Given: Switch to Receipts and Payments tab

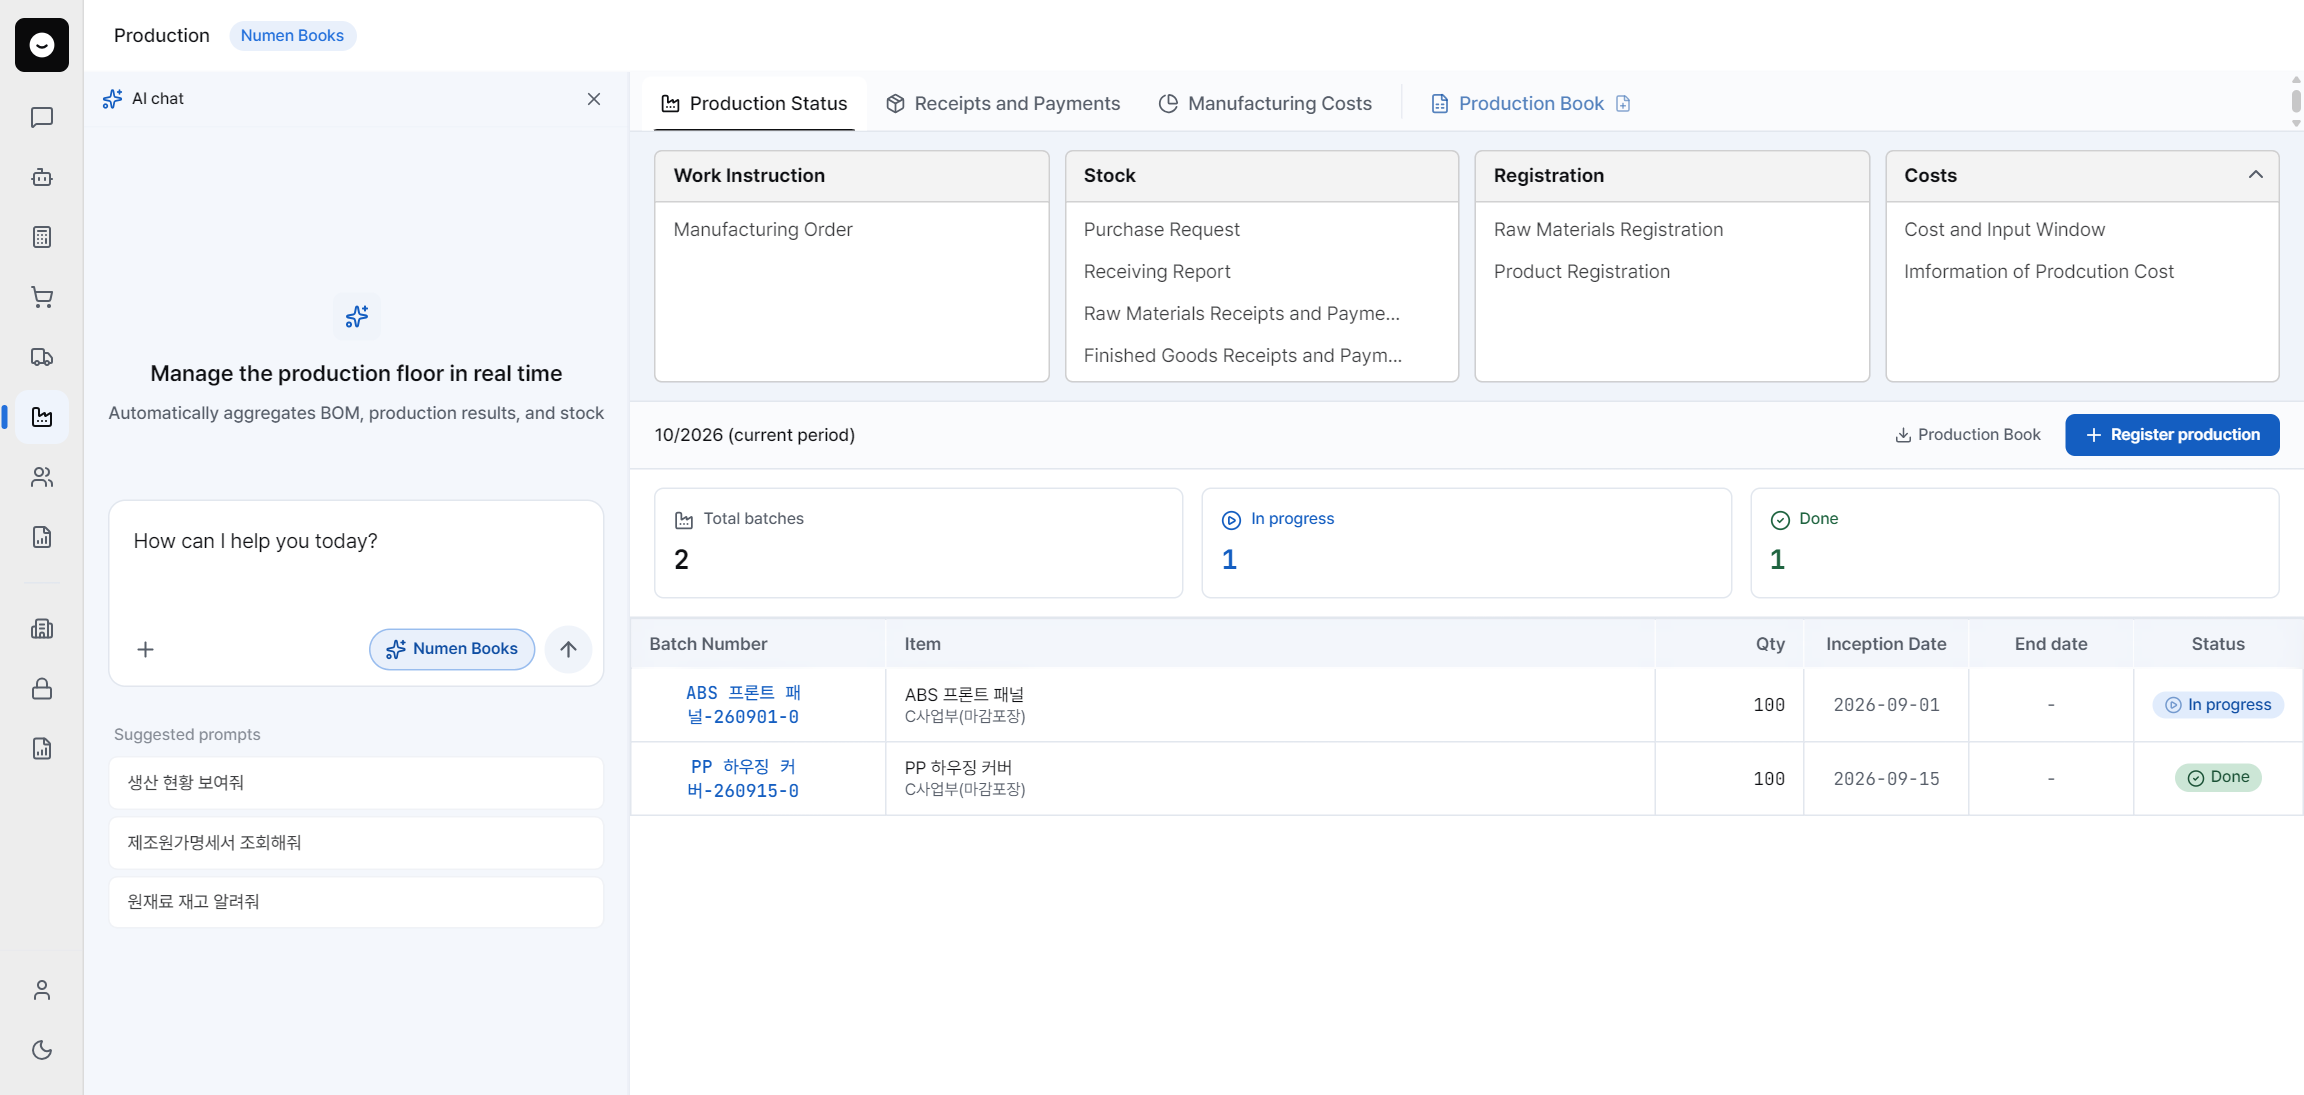Looking at the screenshot, I should point(1003,104).
